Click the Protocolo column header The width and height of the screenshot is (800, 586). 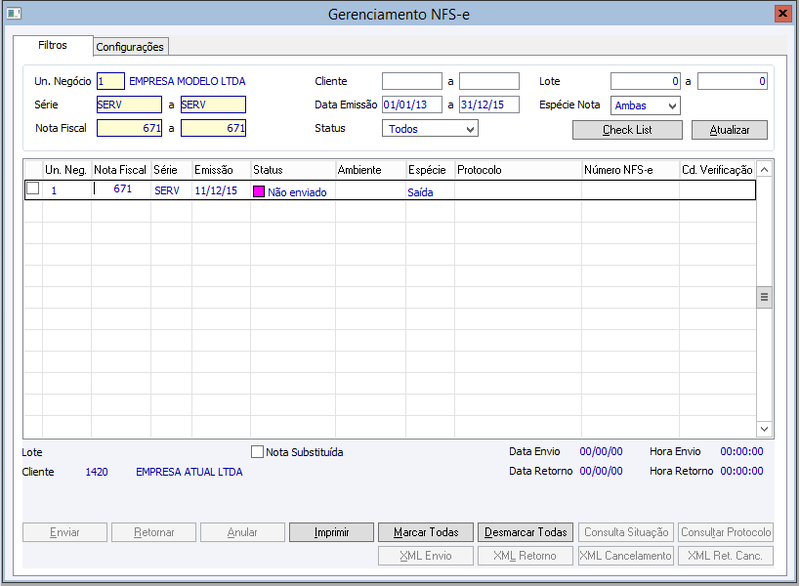pyautogui.click(x=518, y=170)
